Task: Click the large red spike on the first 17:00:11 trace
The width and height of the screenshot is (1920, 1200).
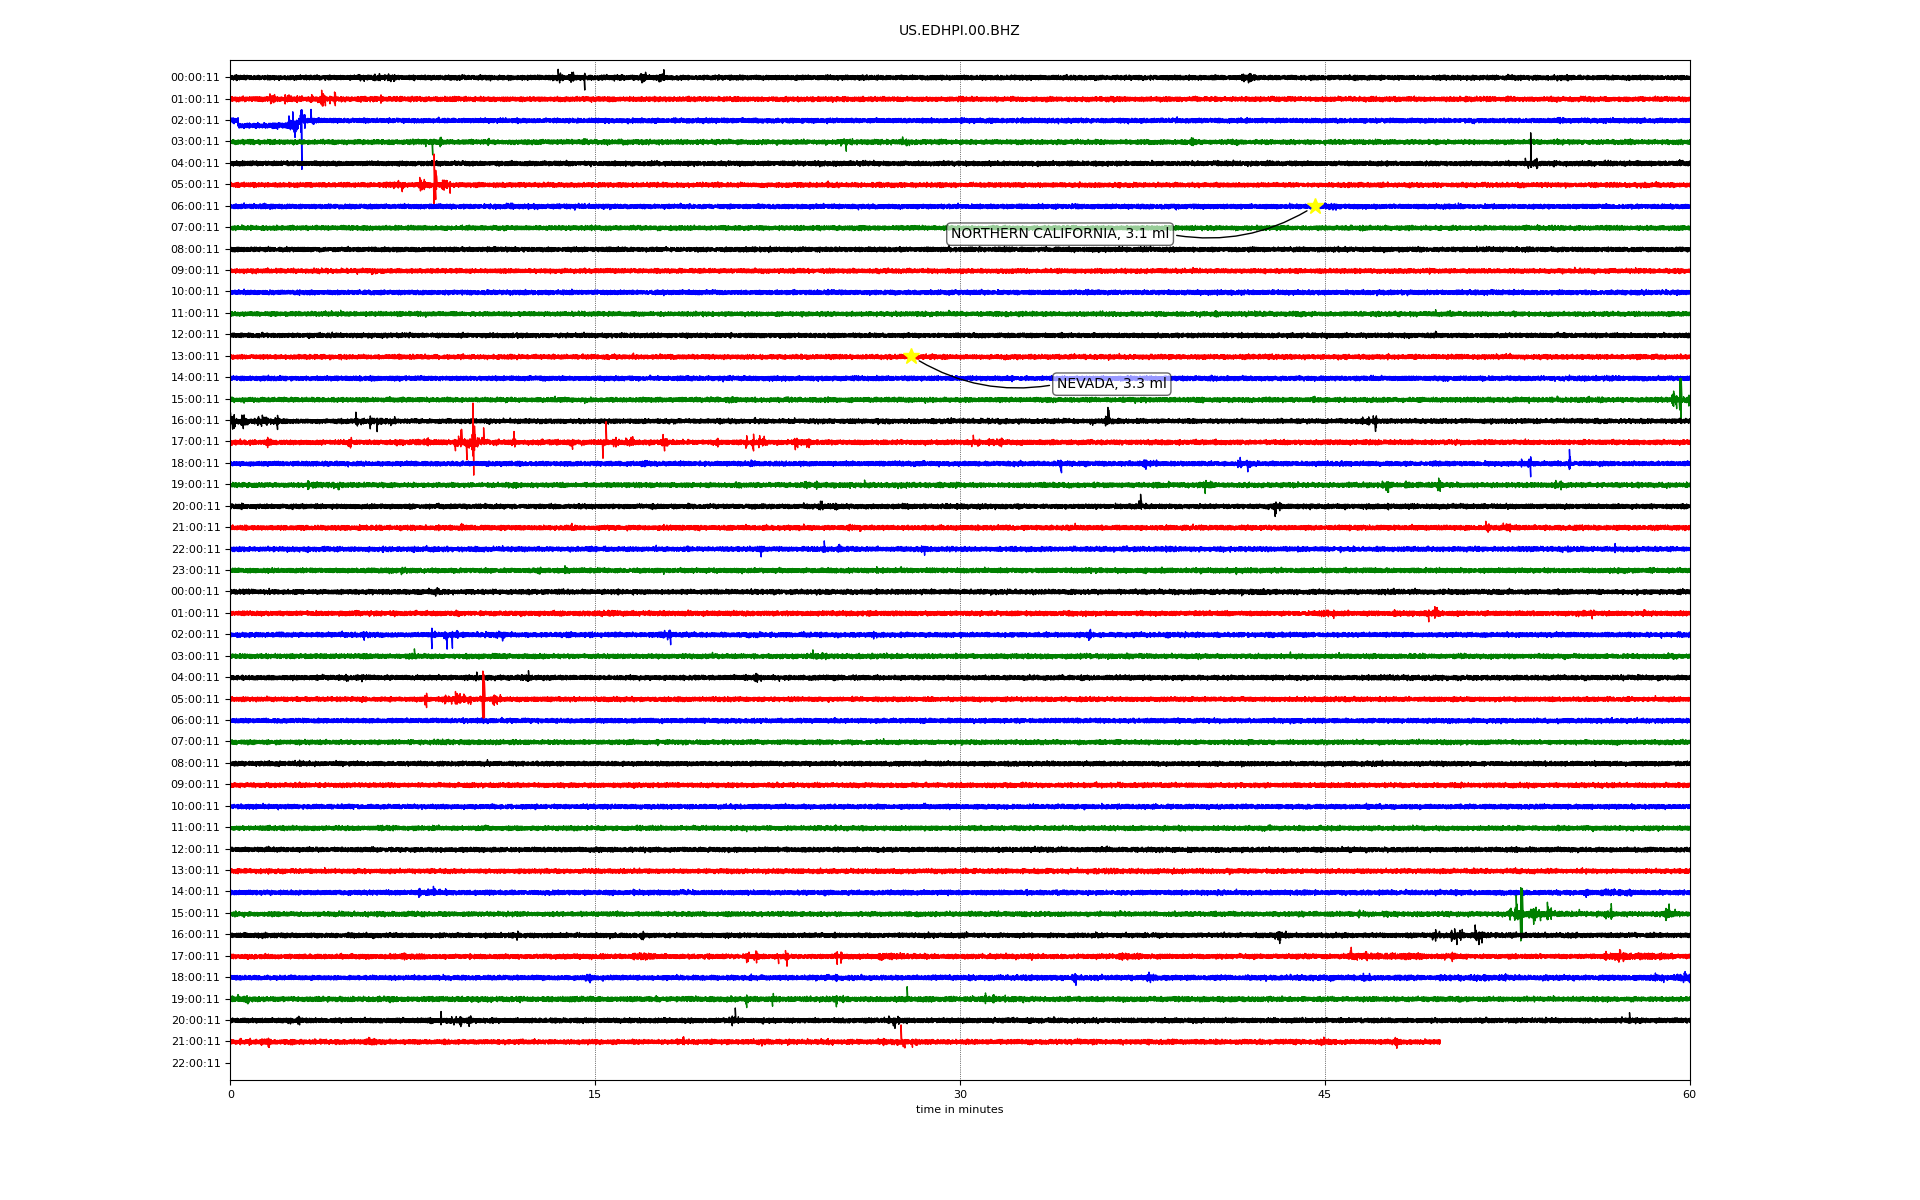Action: click(473, 436)
